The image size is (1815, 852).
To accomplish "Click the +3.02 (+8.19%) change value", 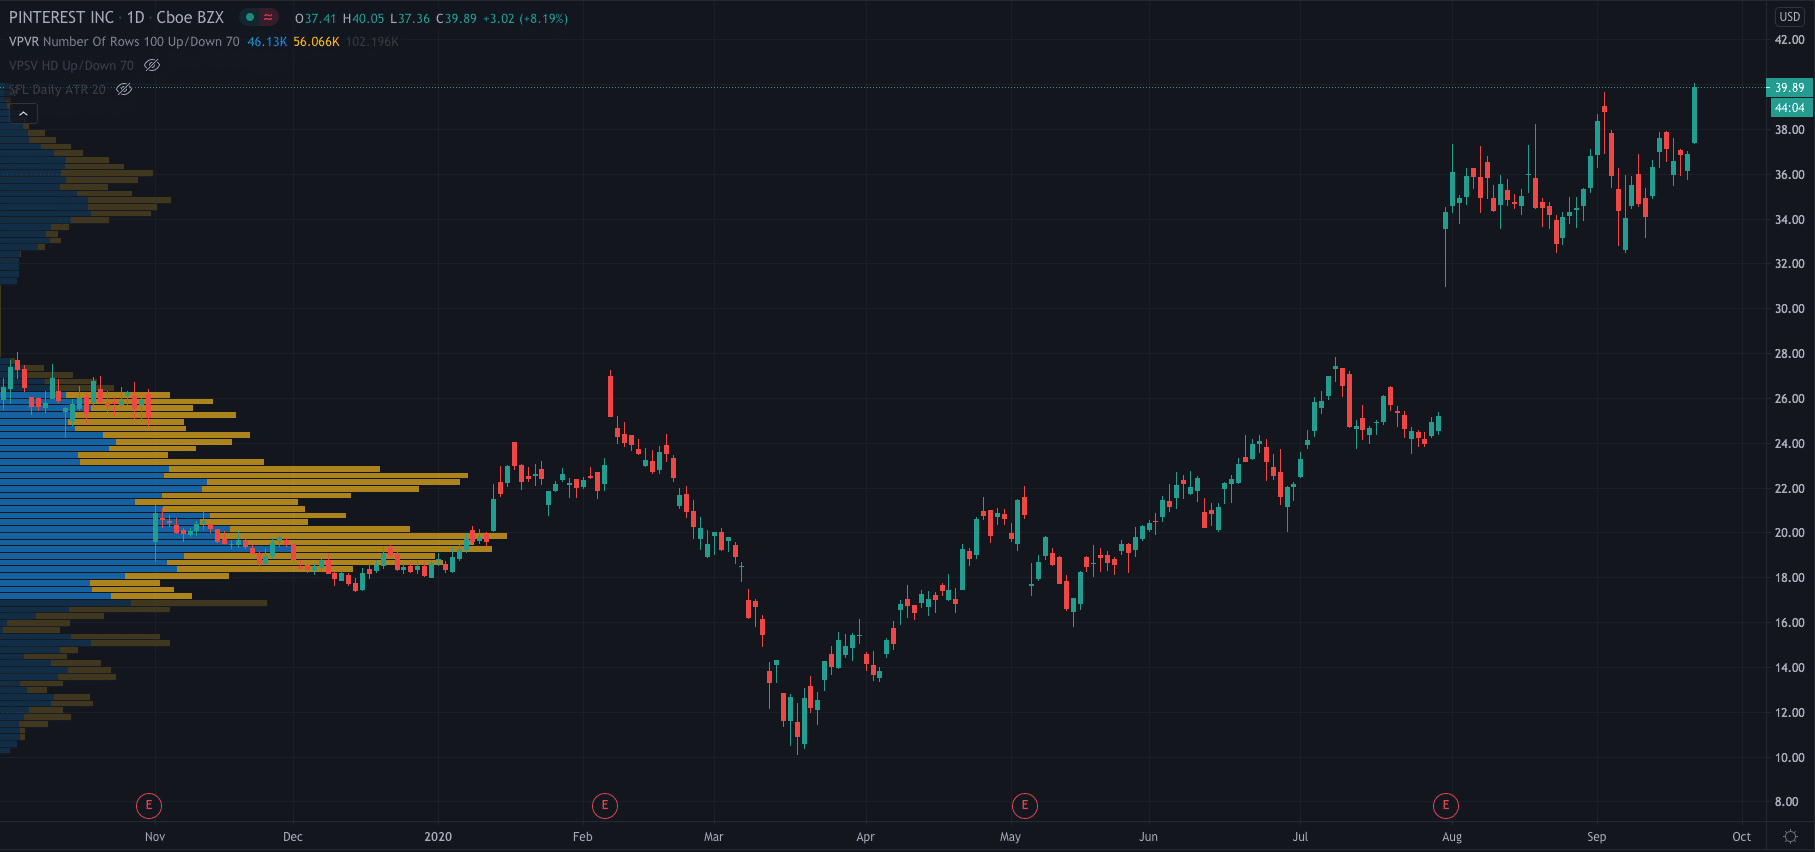I will tap(526, 18).
